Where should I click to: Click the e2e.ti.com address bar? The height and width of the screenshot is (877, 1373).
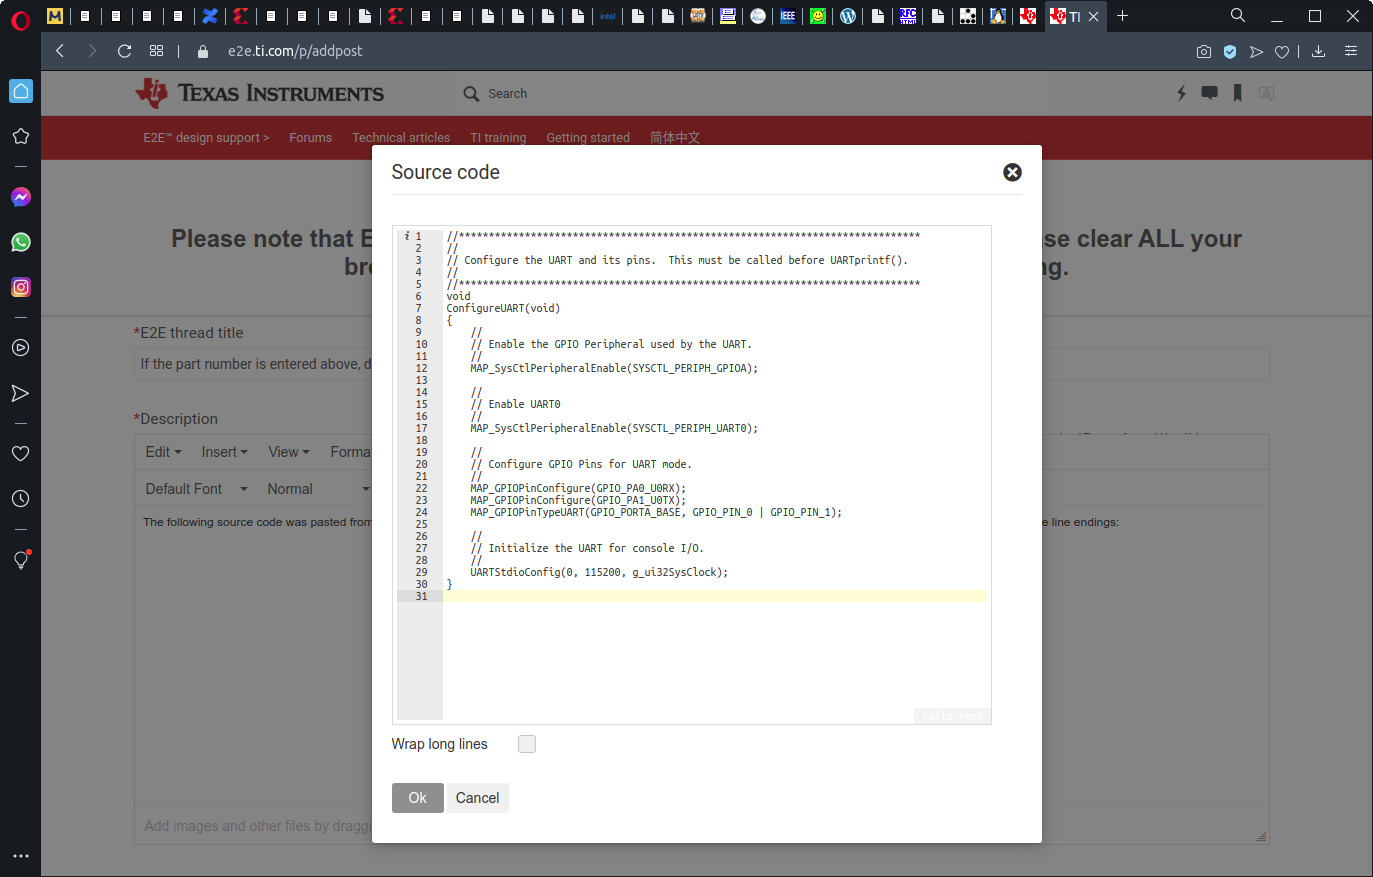coord(295,51)
